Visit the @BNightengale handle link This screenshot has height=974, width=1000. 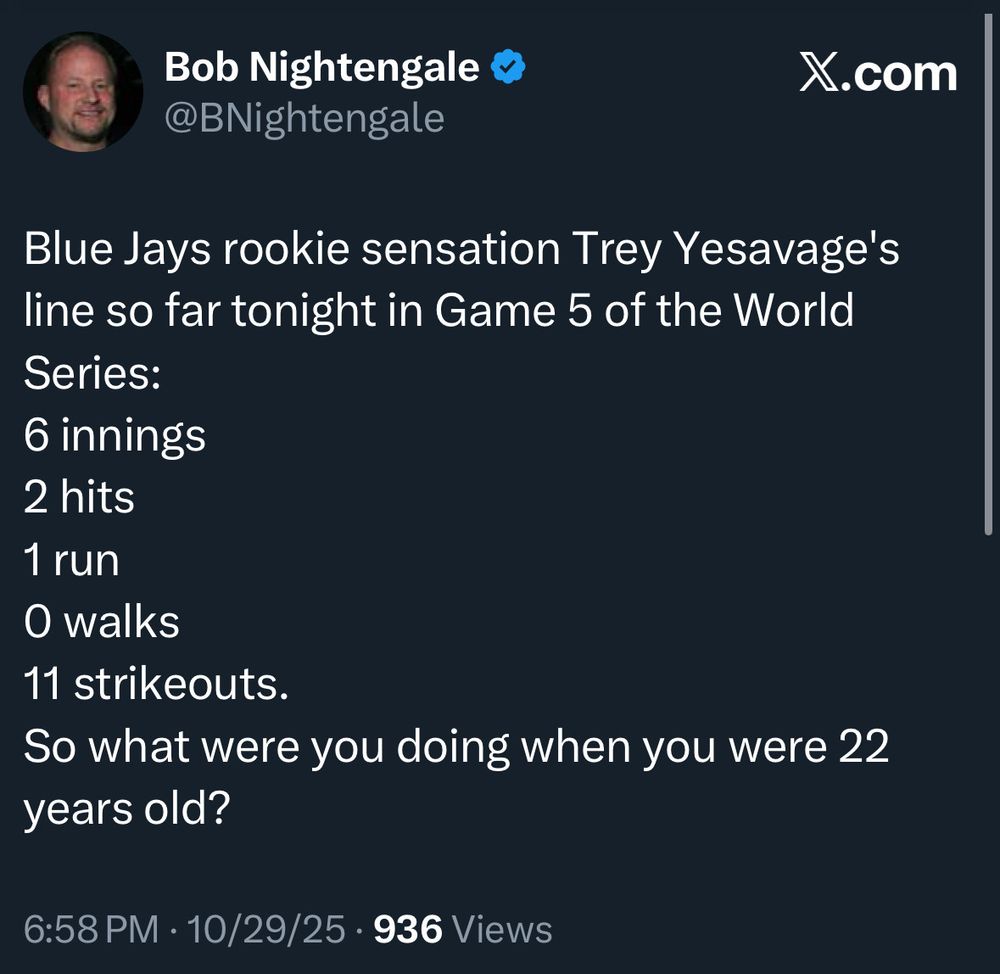click(304, 118)
